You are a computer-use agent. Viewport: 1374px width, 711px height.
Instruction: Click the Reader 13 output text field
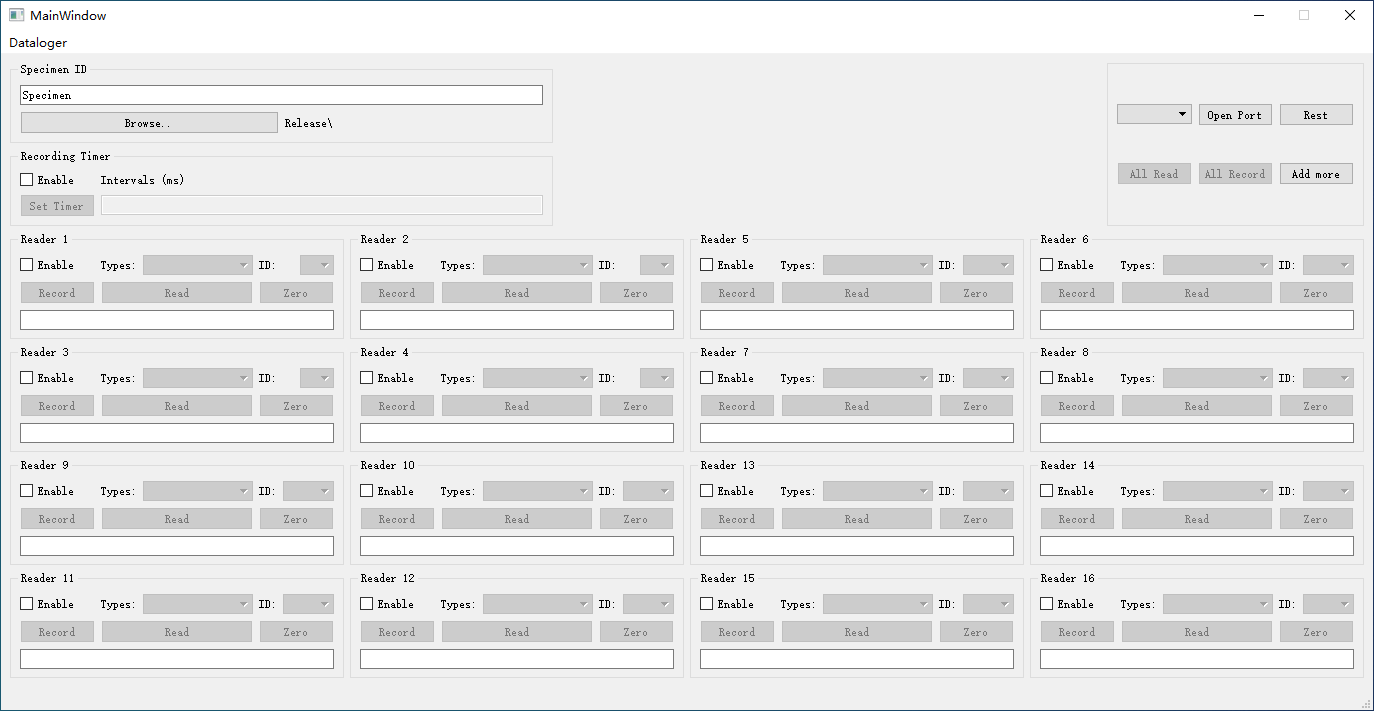click(x=857, y=546)
